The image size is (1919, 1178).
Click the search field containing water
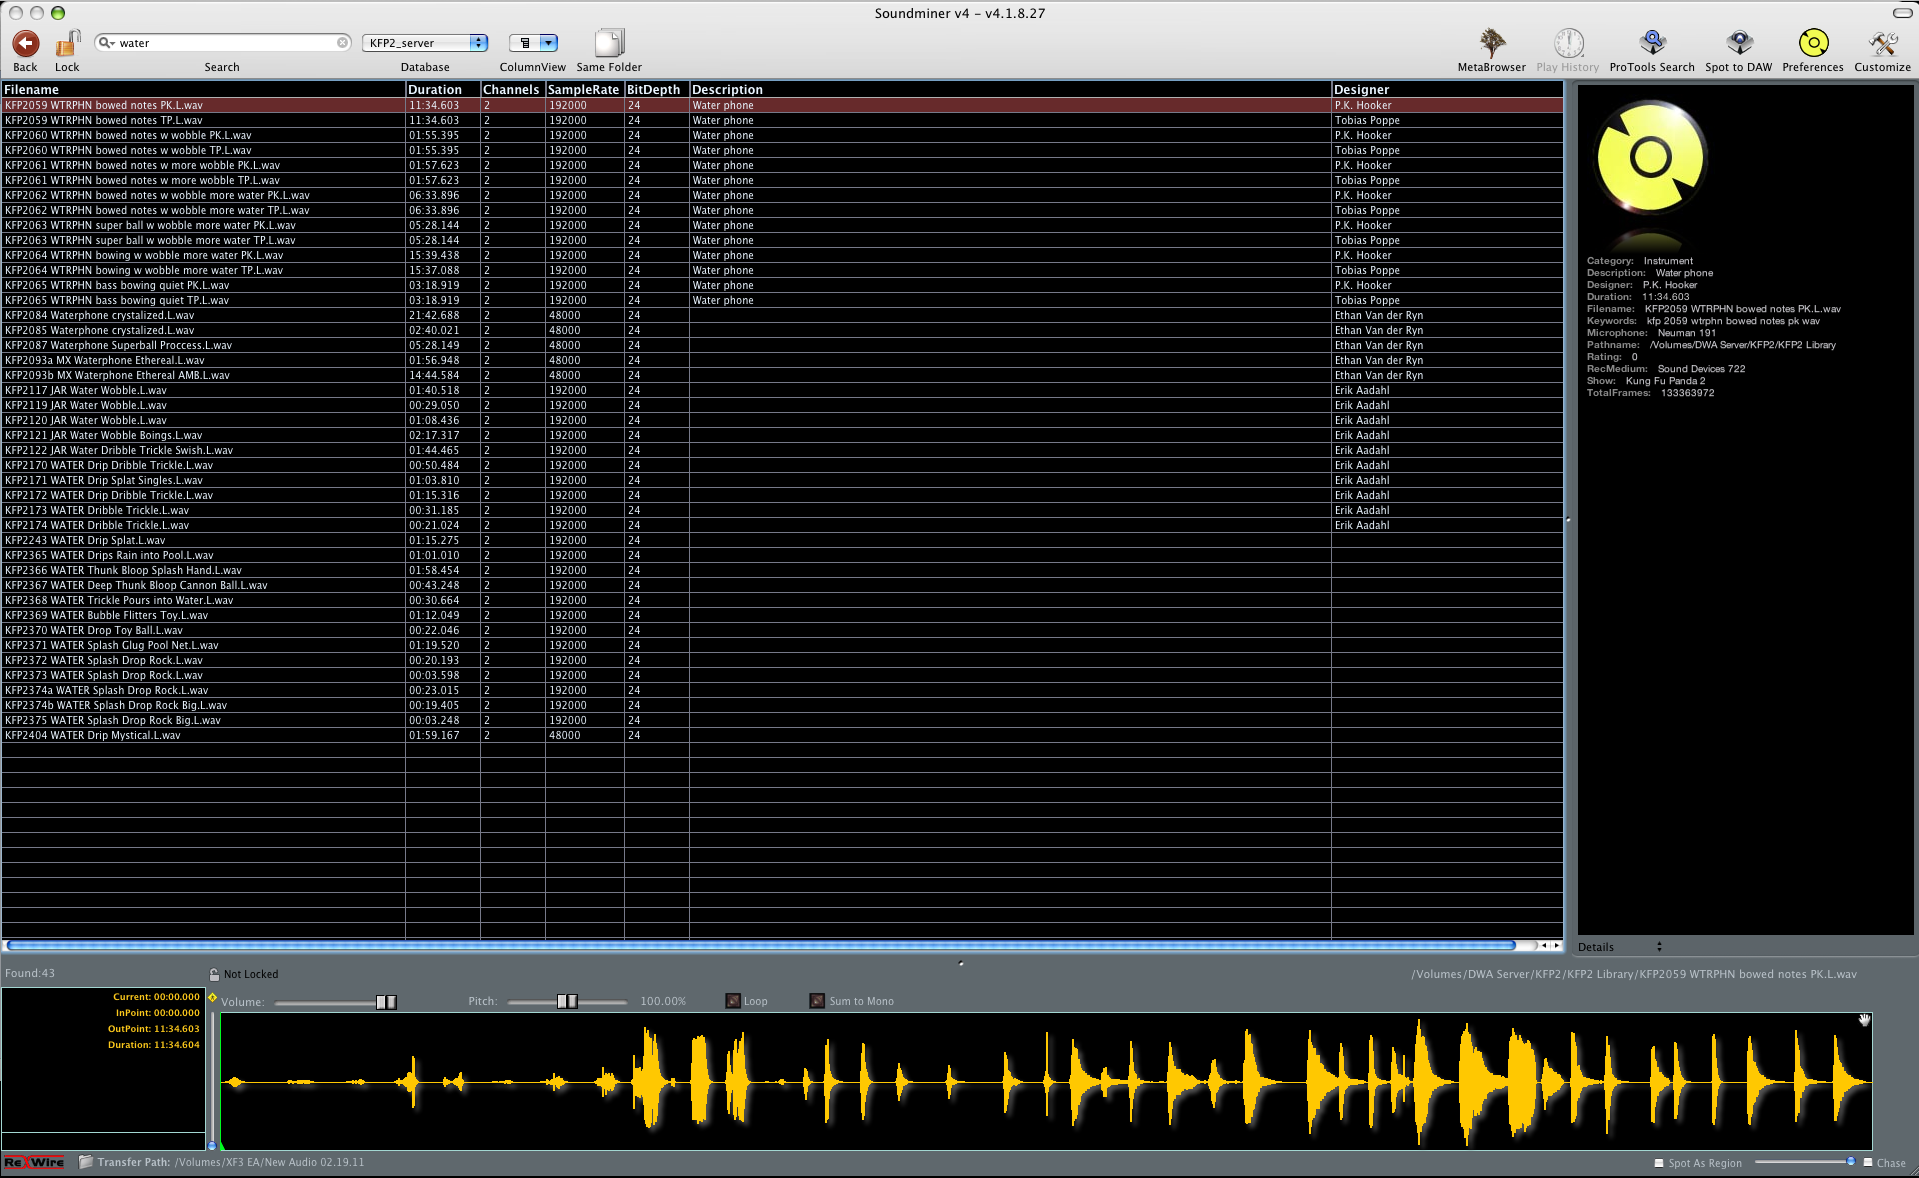225,43
